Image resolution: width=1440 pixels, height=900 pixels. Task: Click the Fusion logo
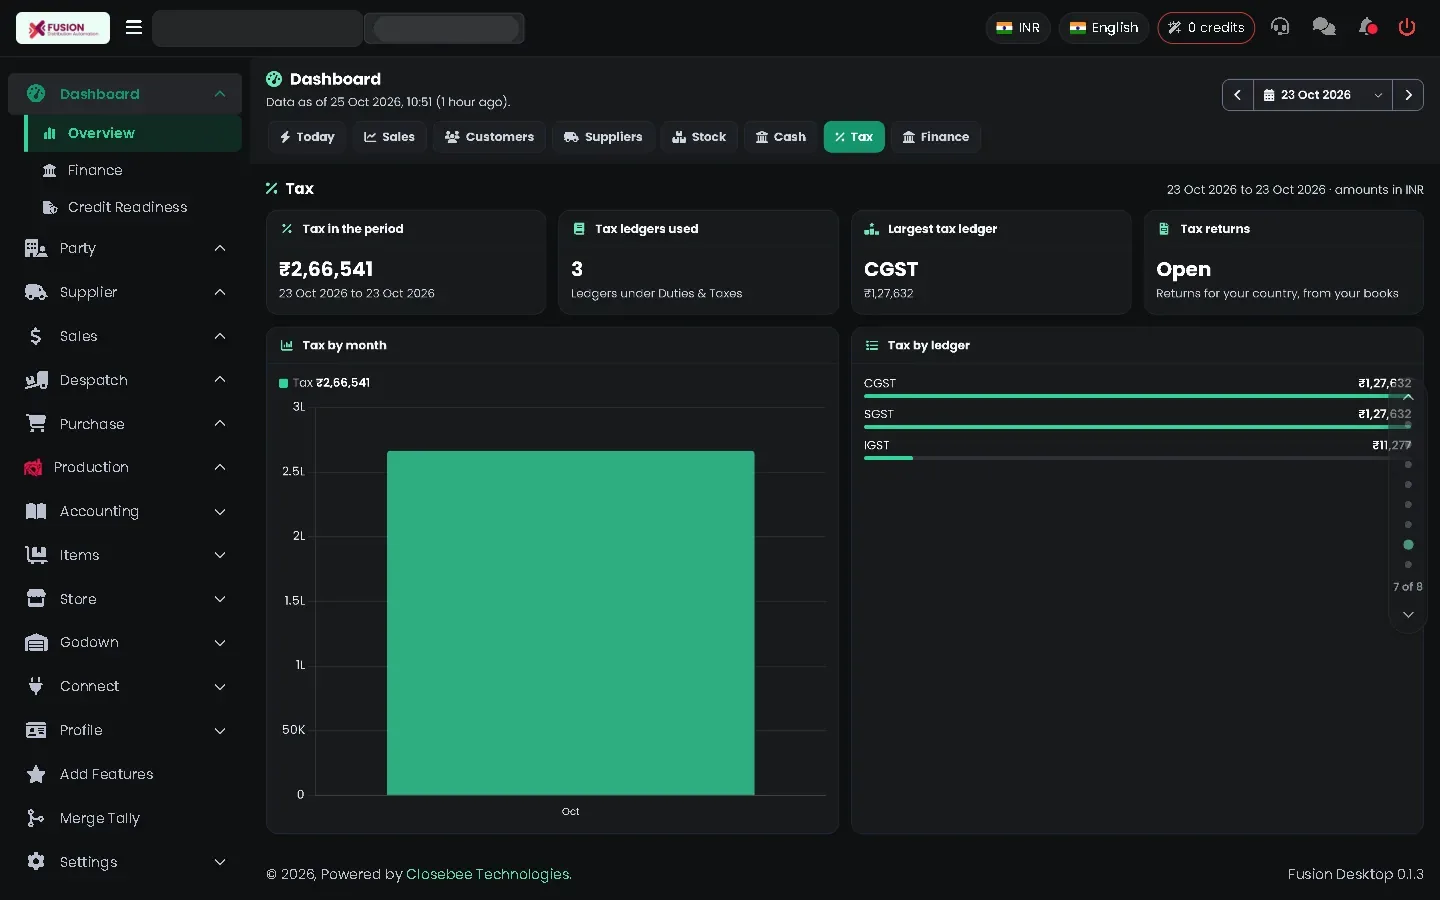(63, 28)
